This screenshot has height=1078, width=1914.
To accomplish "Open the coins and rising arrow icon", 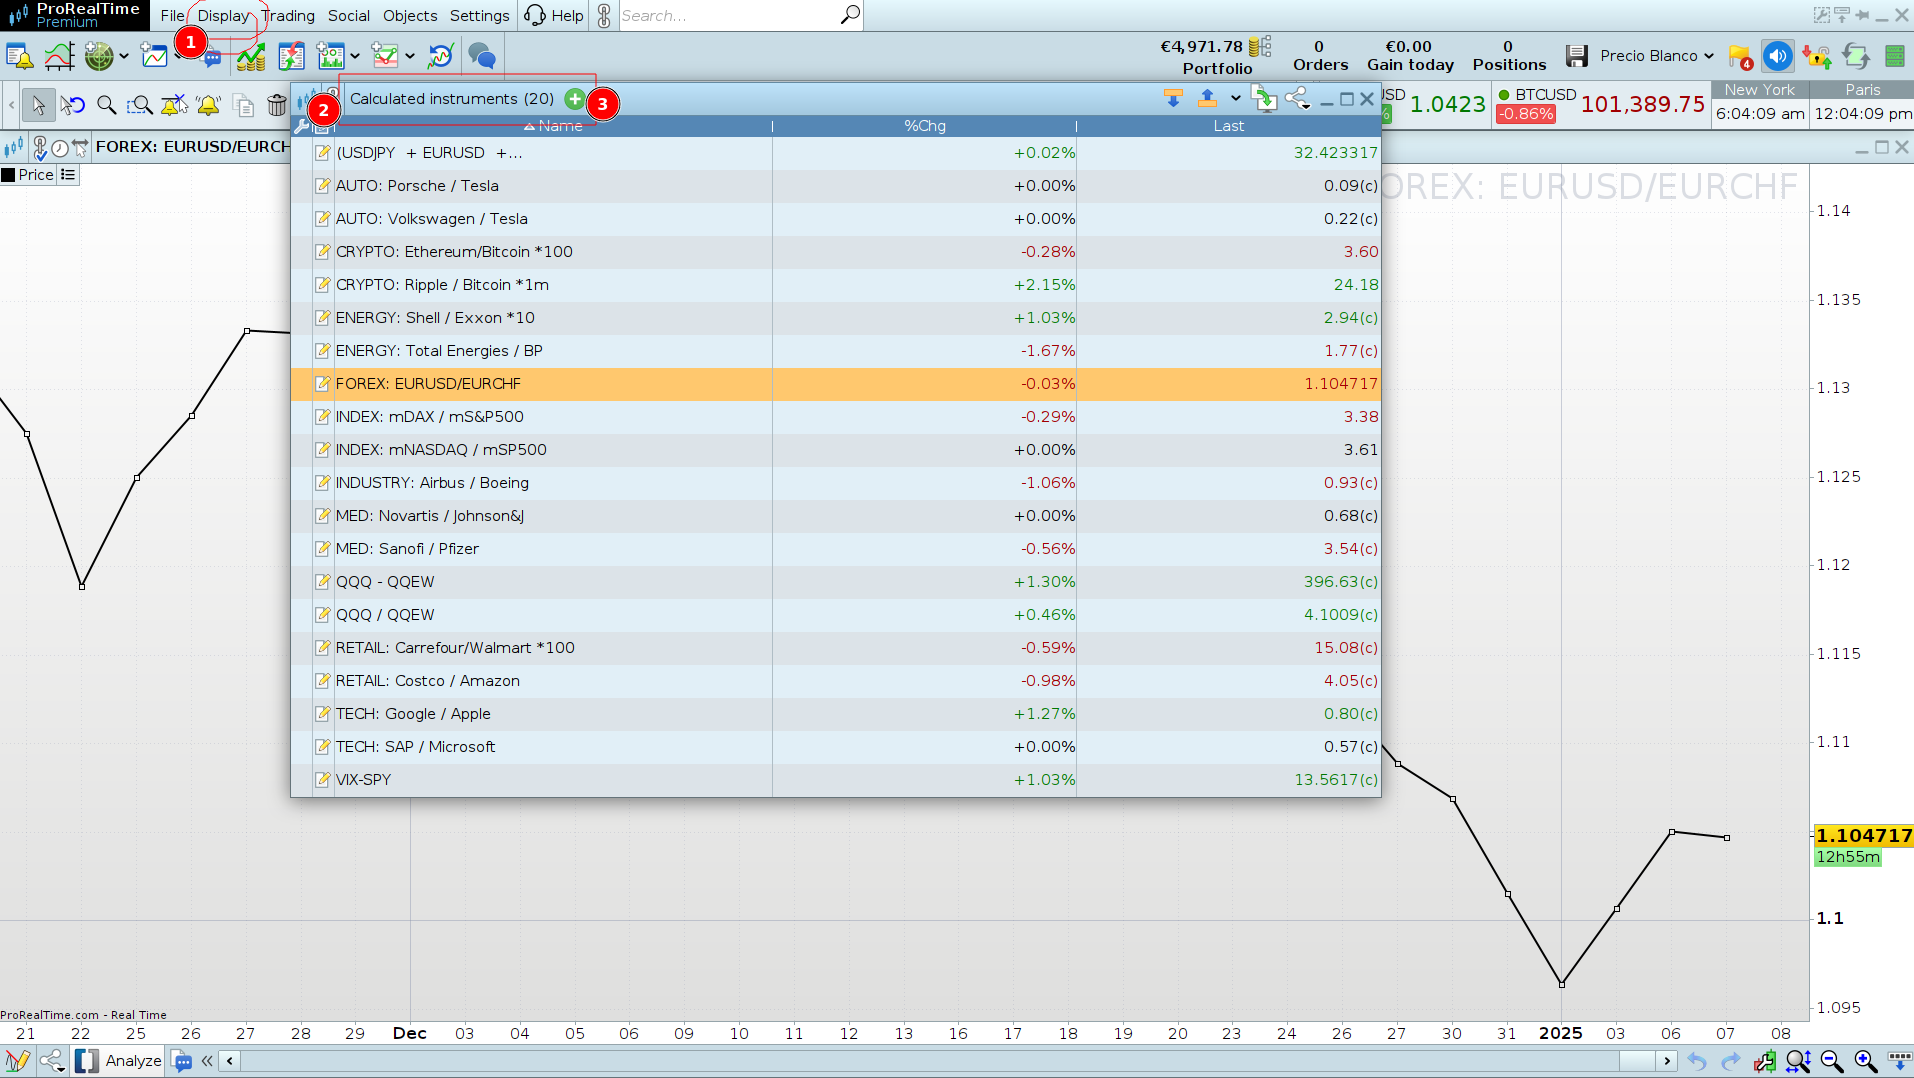I will pyautogui.click(x=251, y=56).
